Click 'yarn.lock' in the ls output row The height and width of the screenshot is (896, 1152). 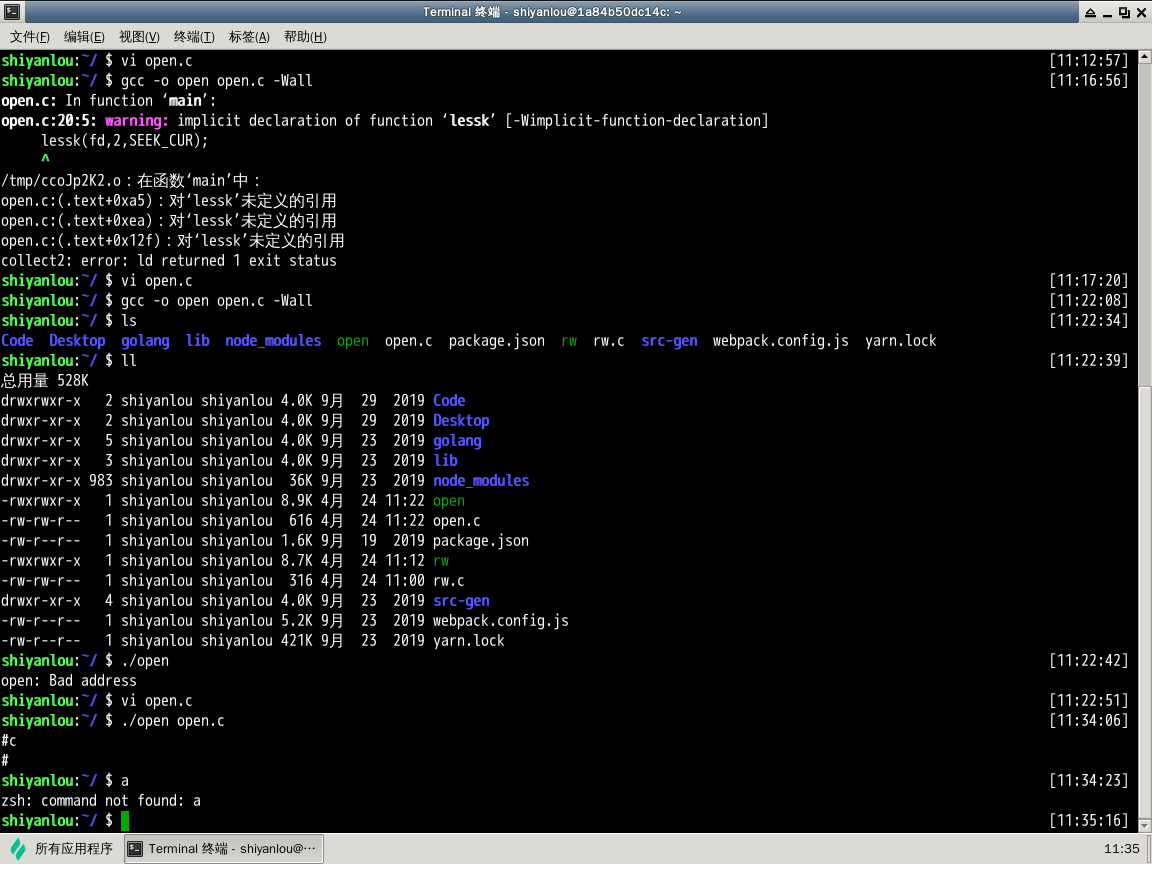tap(901, 341)
